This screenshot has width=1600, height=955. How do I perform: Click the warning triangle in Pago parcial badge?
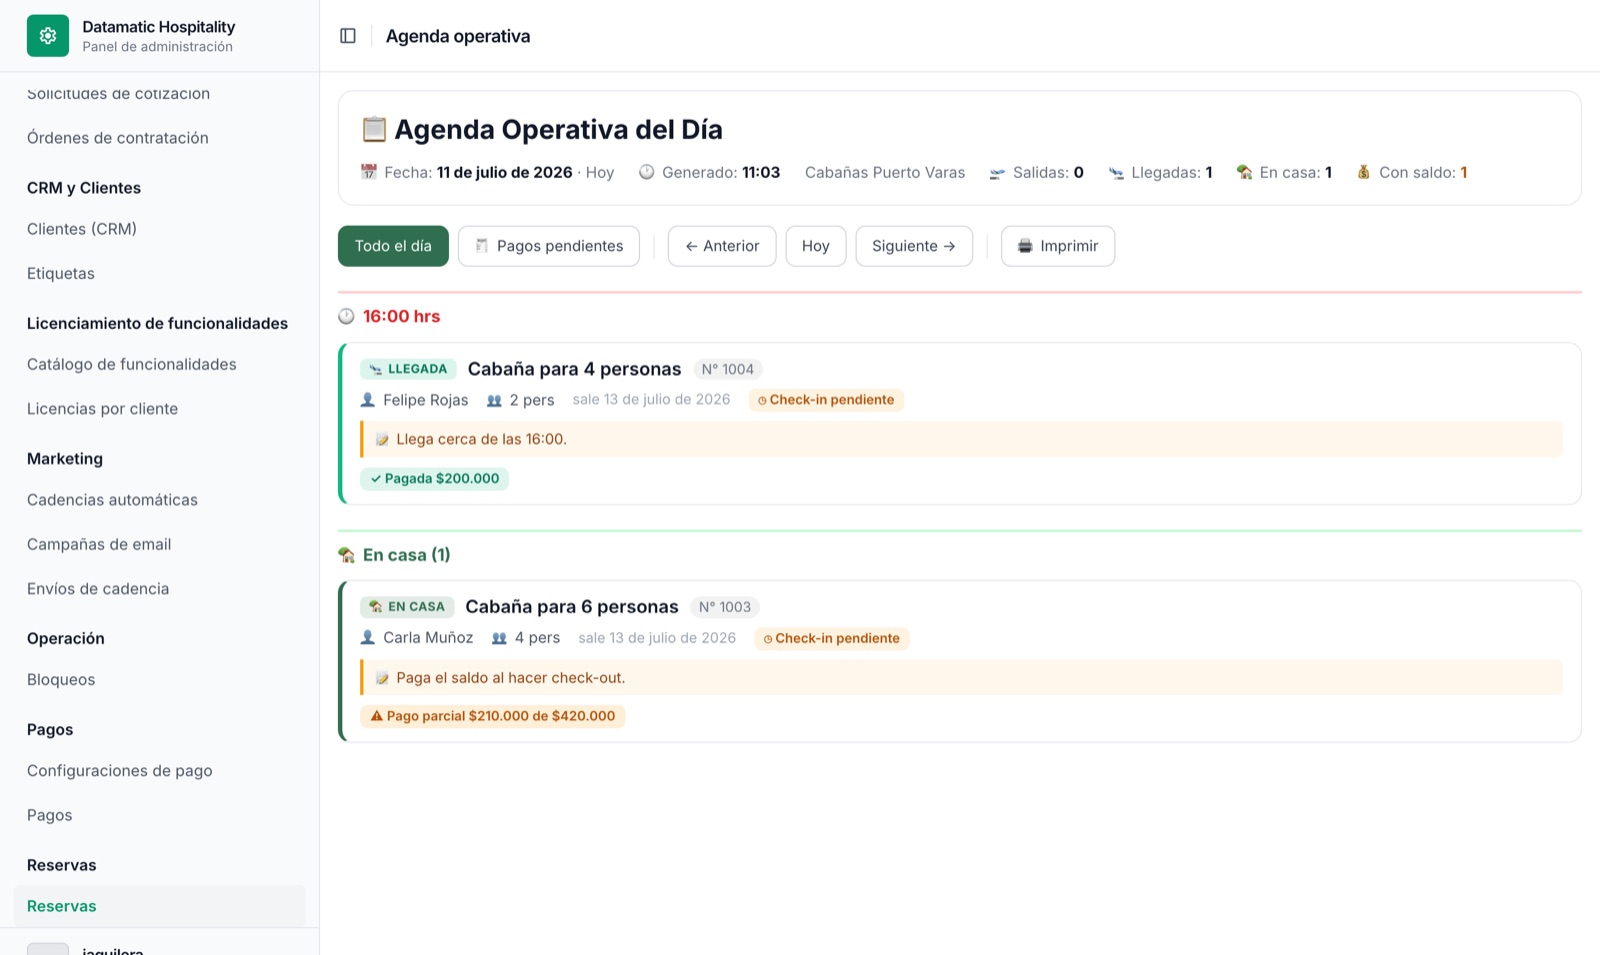point(377,716)
